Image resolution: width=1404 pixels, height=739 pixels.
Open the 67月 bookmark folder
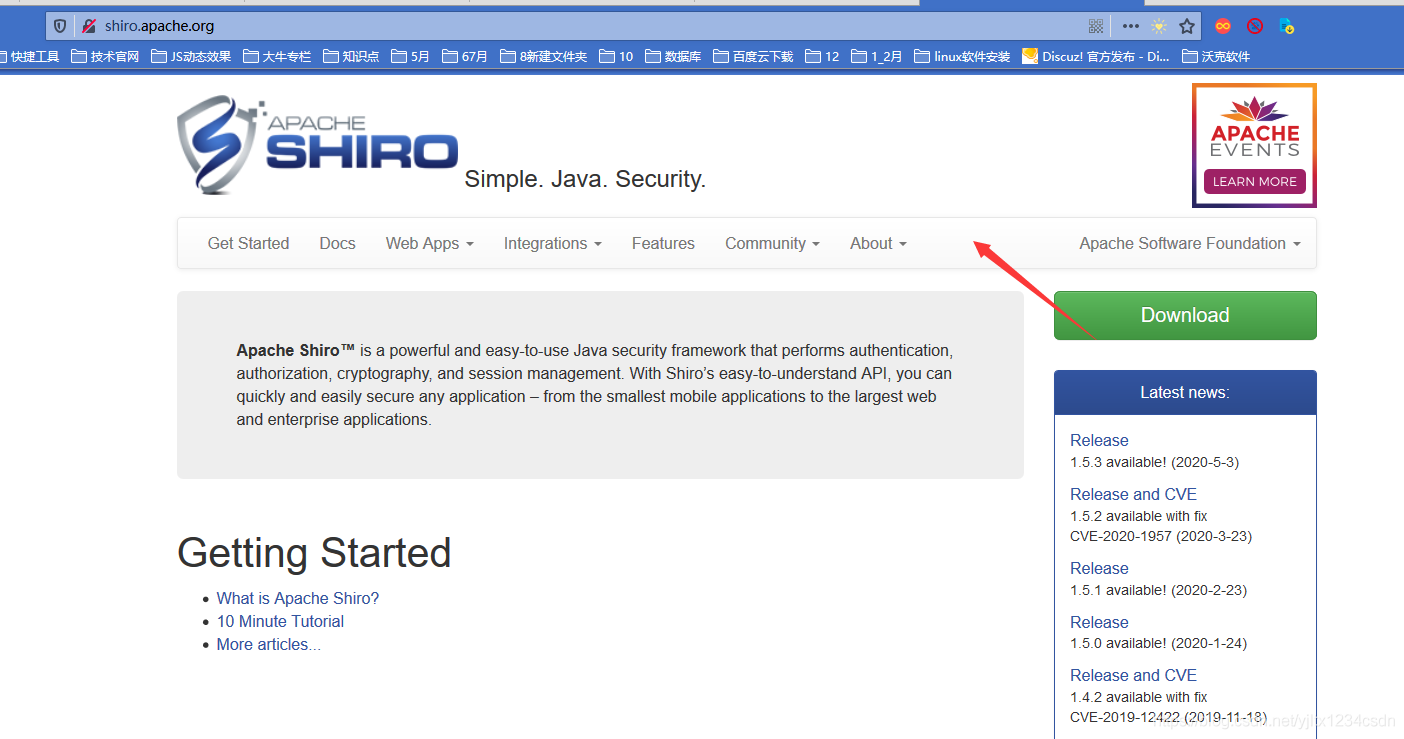pyautogui.click(x=465, y=57)
